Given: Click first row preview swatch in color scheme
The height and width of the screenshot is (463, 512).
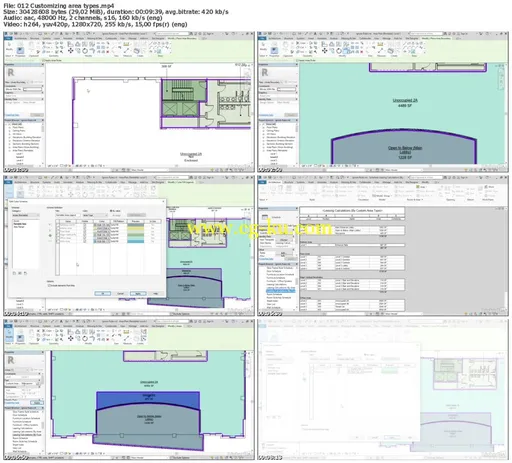Looking at the screenshot, I should [x=136, y=225].
